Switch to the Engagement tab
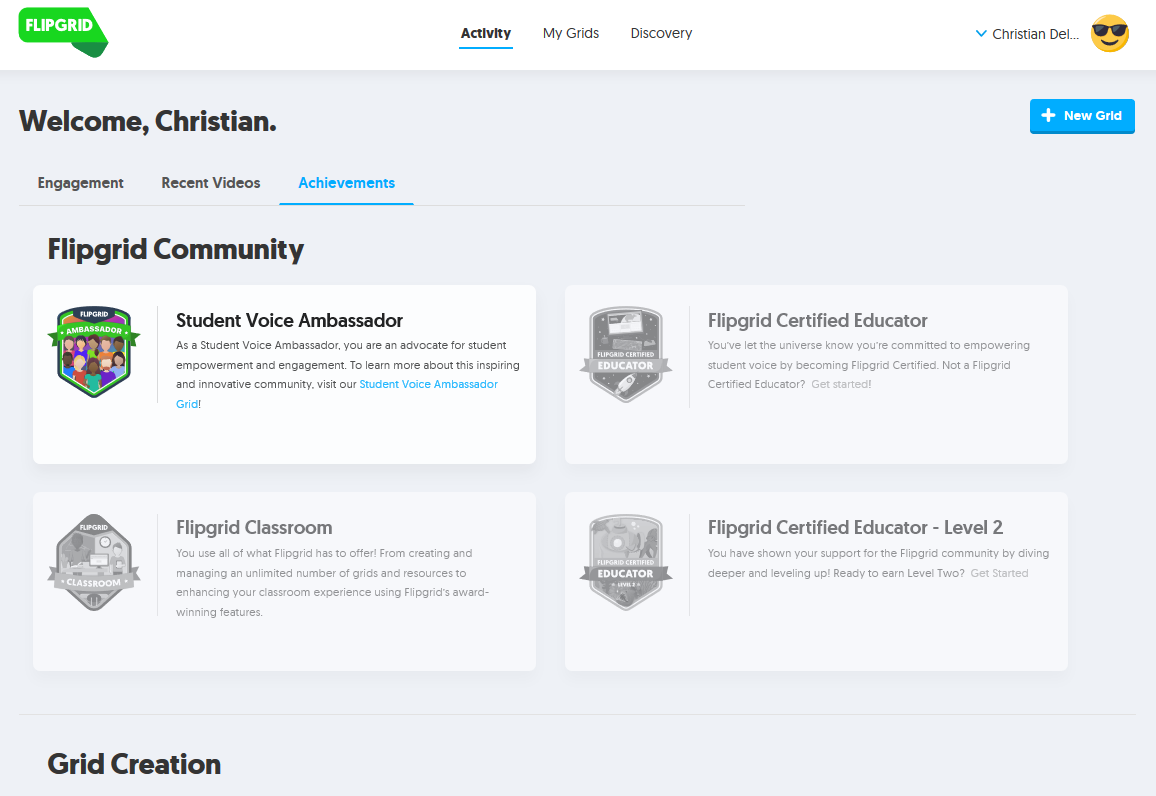This screenshot has height=796, width=1156. tap(80, 183)
